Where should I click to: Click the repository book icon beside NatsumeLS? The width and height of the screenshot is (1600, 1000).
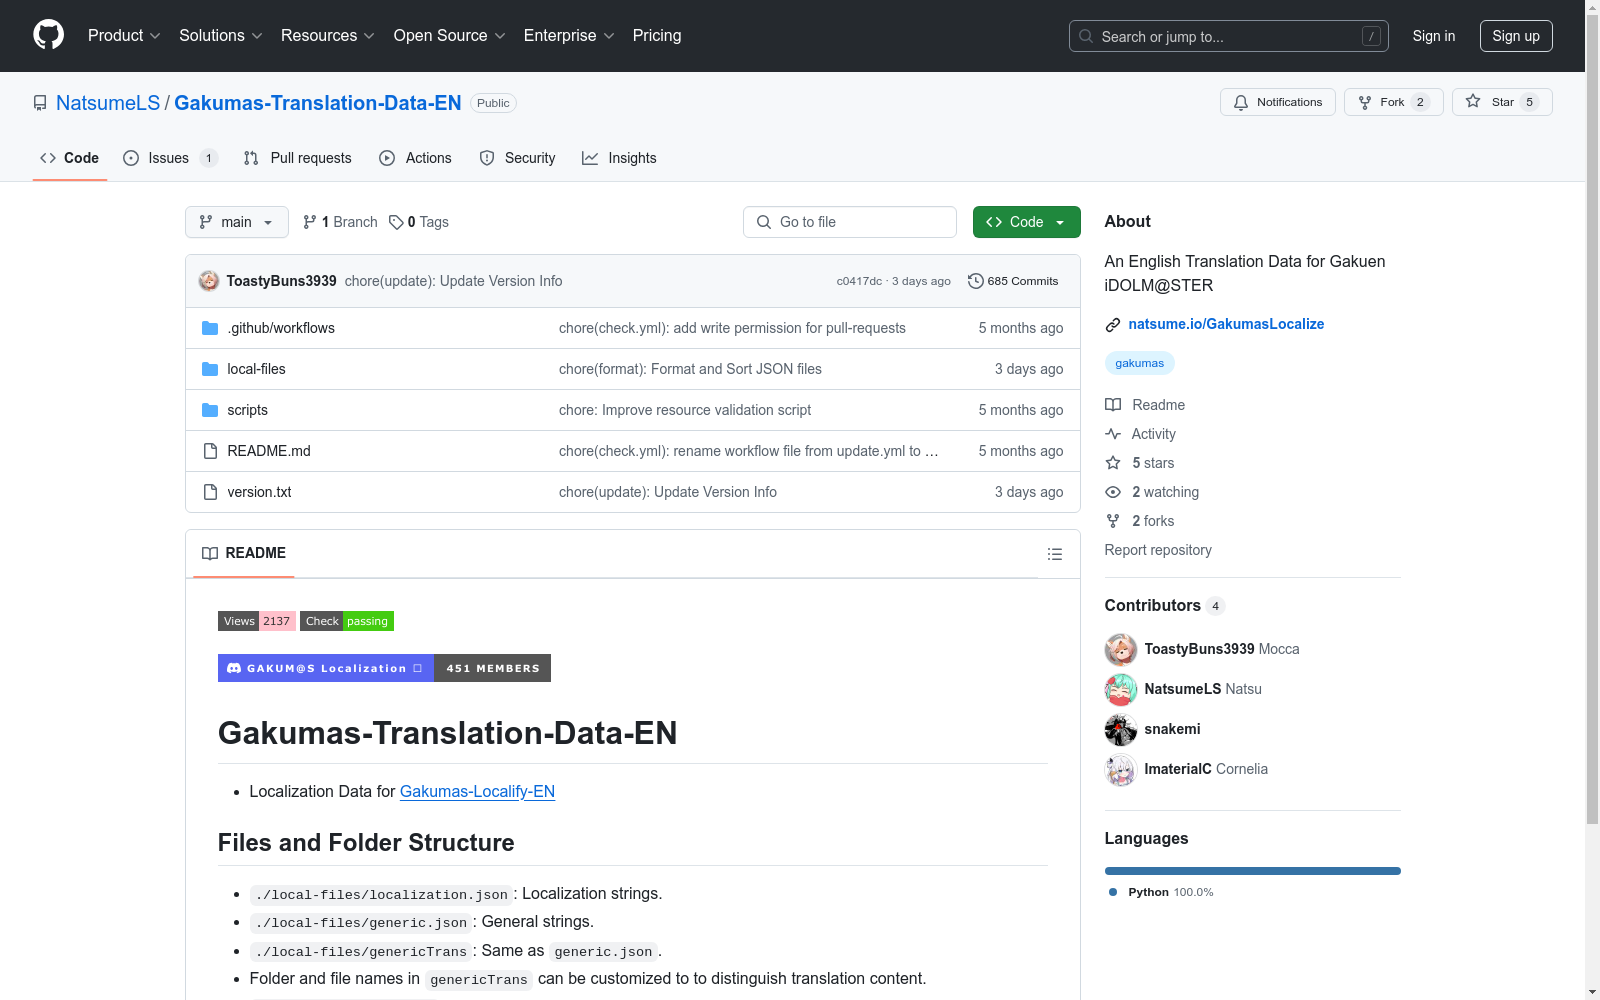coord(40,103)
